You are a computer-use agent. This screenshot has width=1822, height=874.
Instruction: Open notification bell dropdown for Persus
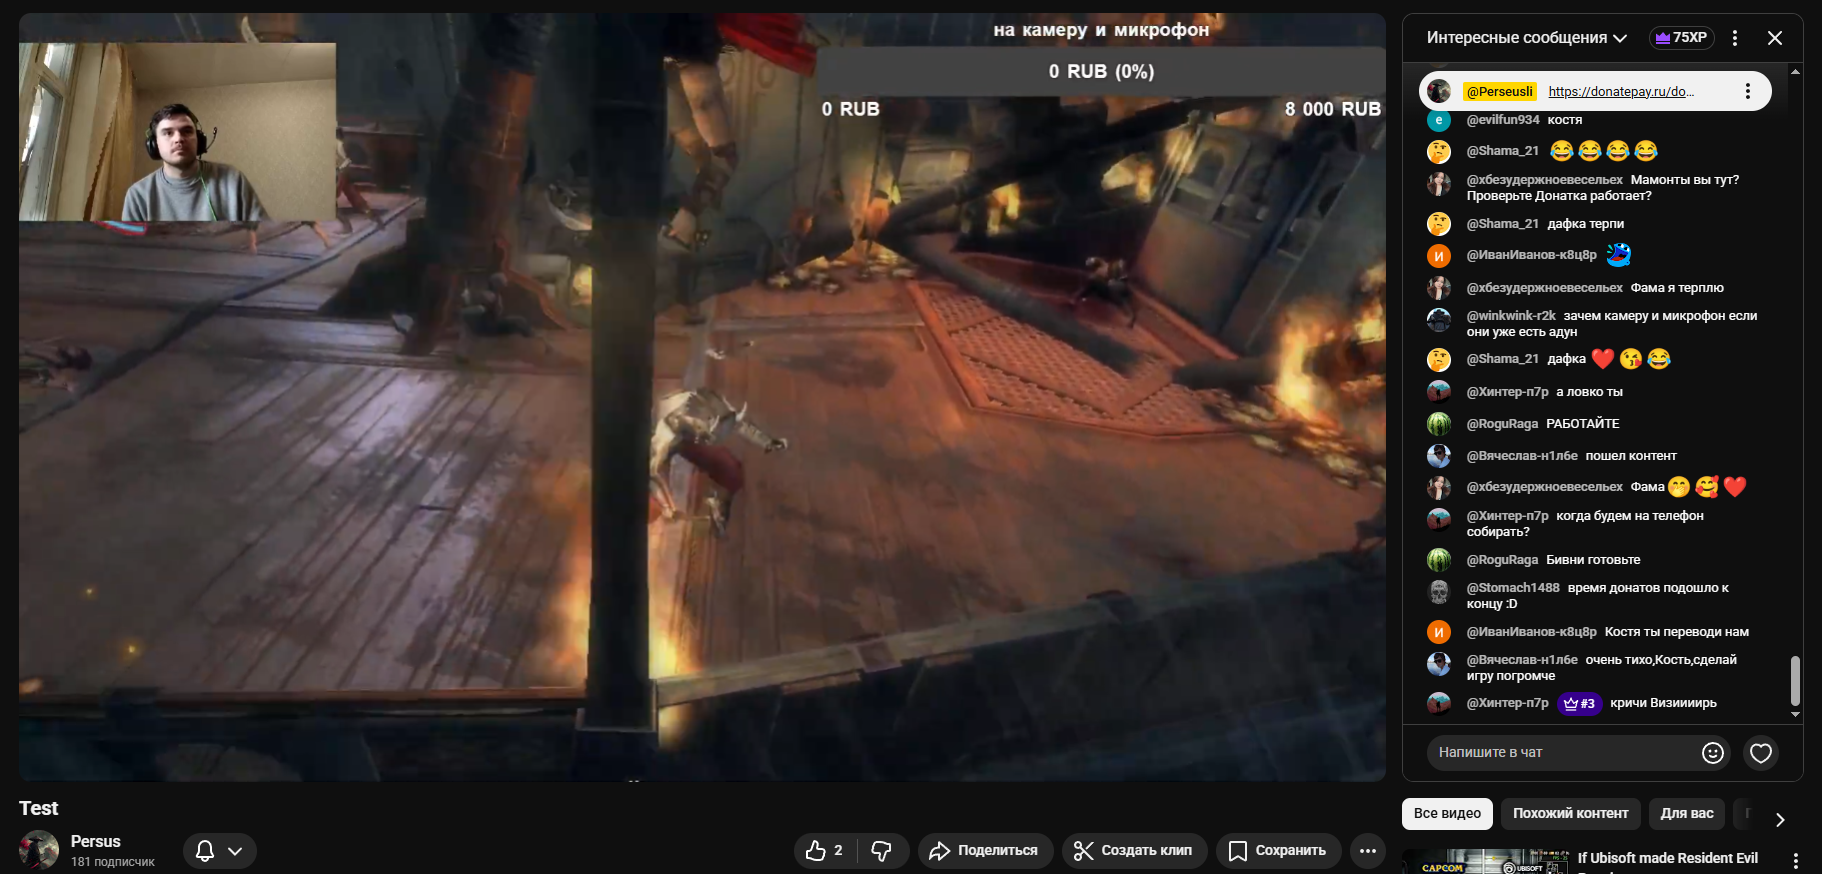click(220, 851)
